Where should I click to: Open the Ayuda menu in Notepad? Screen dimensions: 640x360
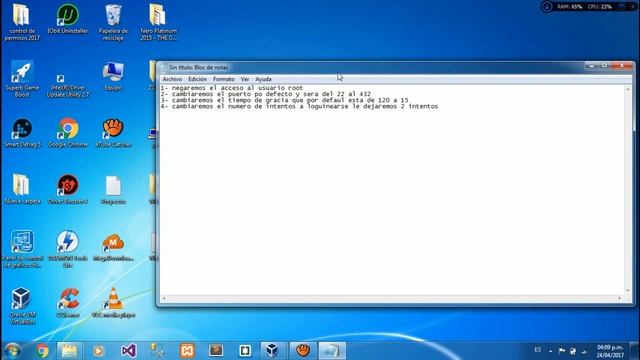[x=263, y=79]
